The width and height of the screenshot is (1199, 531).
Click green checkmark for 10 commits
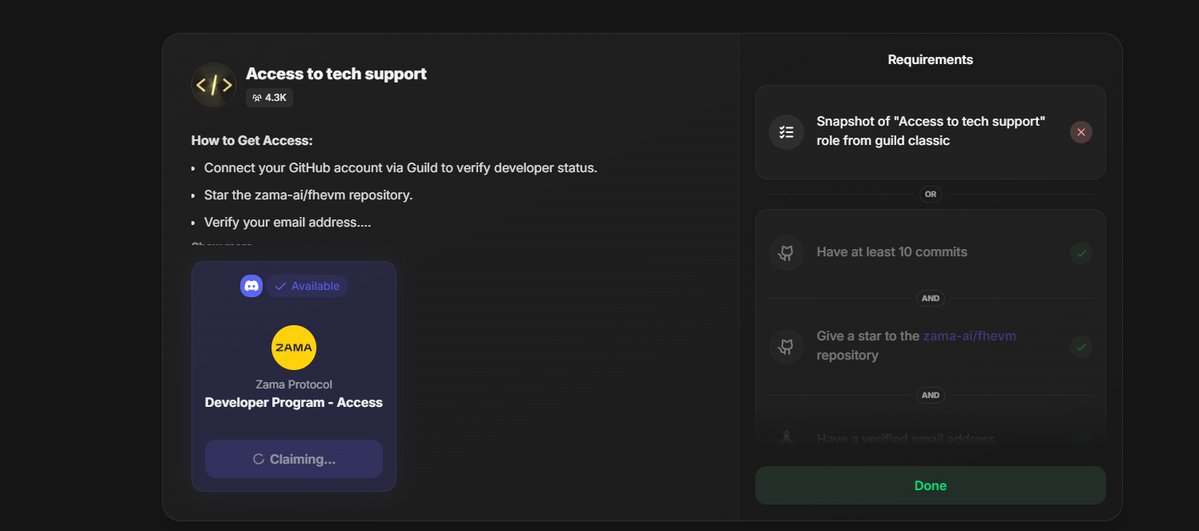tap(1081, 252)
